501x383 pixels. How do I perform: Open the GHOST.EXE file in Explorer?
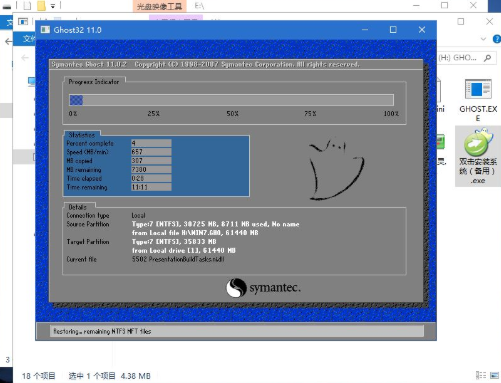click(x=478, y=100)
